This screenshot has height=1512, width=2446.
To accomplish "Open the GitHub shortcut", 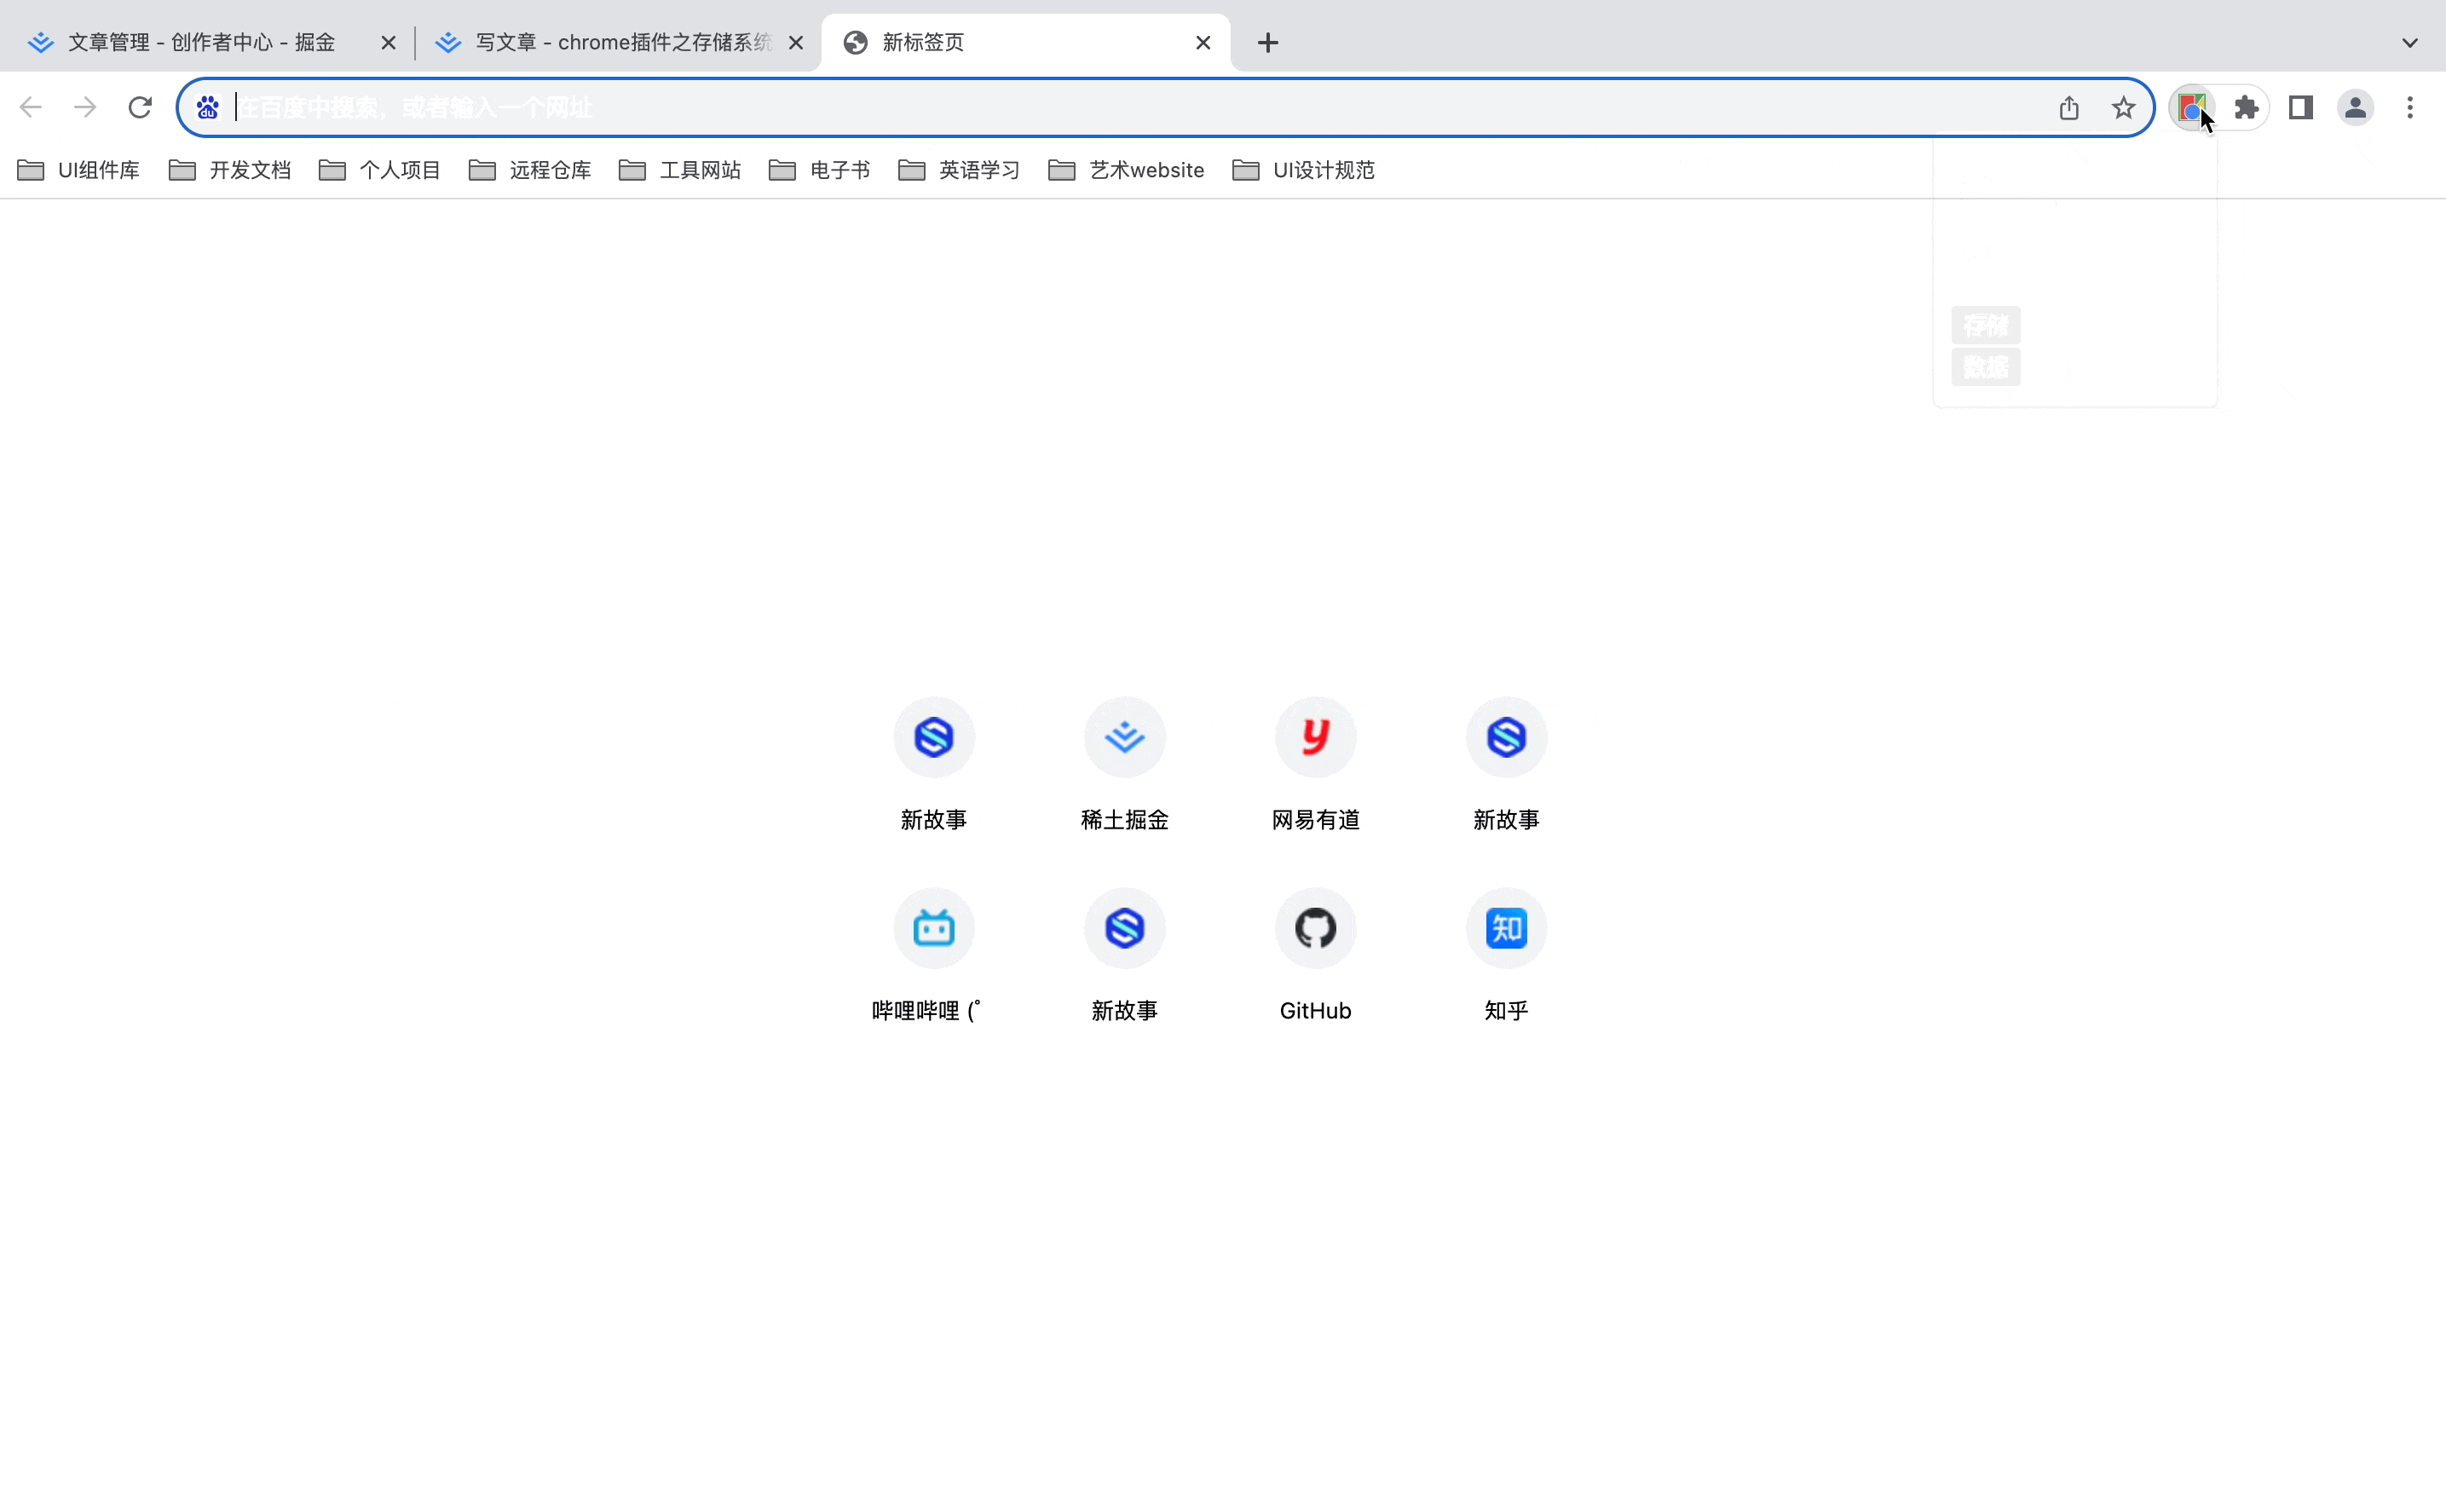I will 1315,929.
